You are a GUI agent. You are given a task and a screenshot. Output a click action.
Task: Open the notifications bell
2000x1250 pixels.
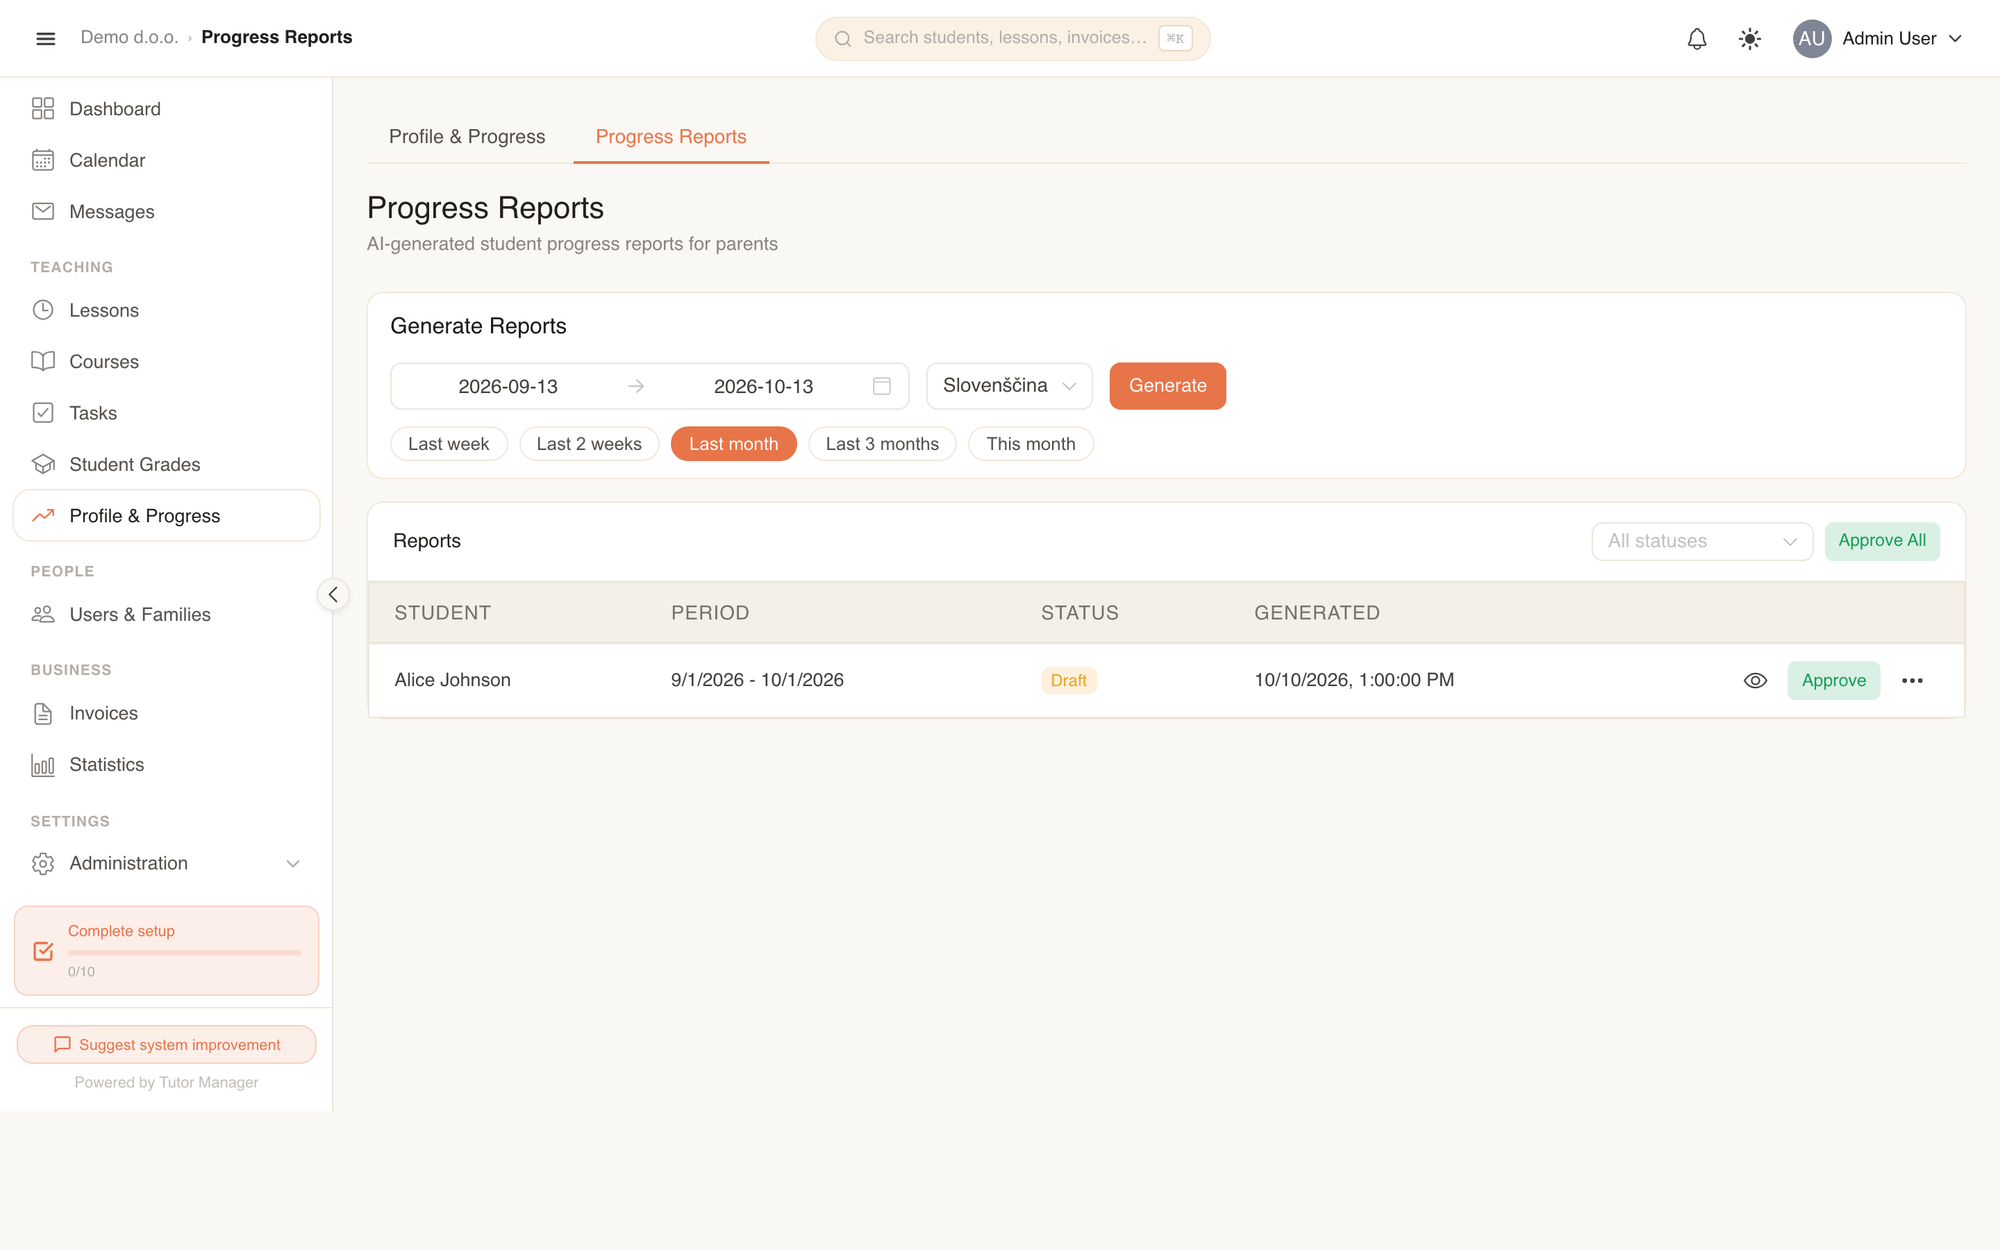1697,39
